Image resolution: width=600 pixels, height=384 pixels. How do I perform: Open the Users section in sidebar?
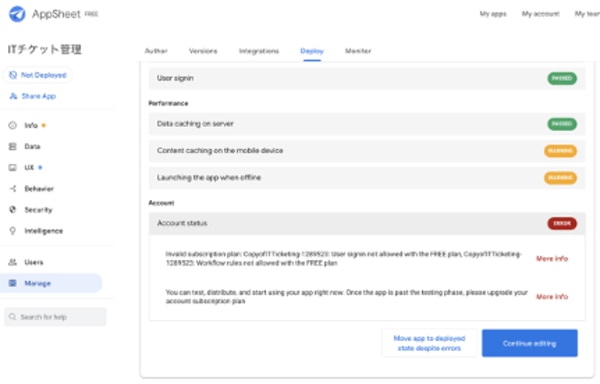tap(34, 262)
